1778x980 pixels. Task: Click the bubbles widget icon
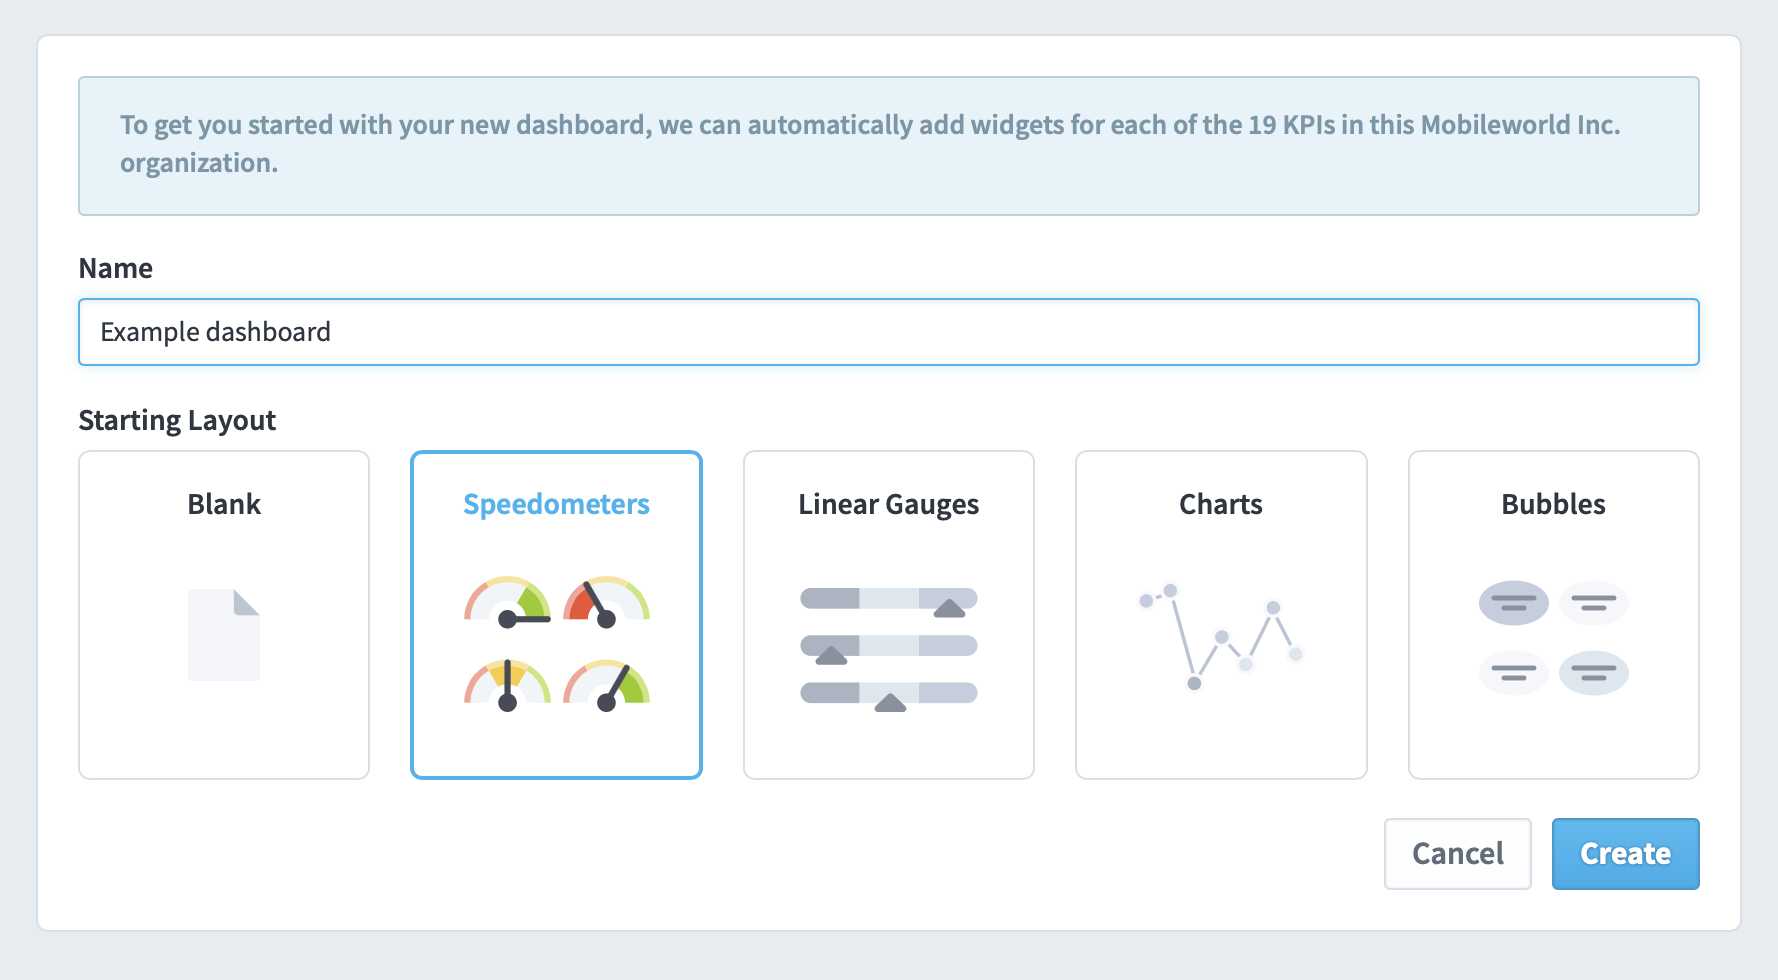click(1553, 637)
